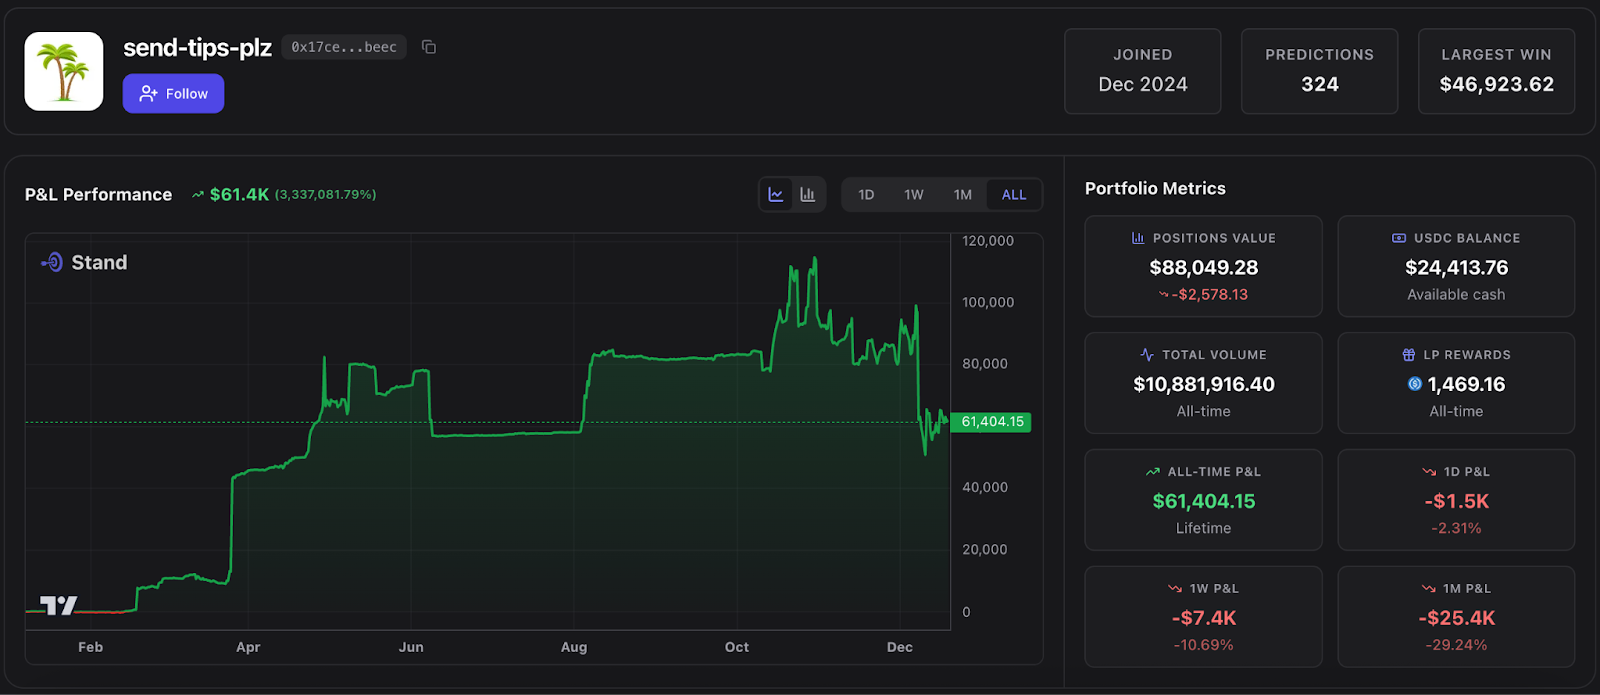Select the ALL time range
This screenshot has height=695, width=1600.
coord(1014,195)
